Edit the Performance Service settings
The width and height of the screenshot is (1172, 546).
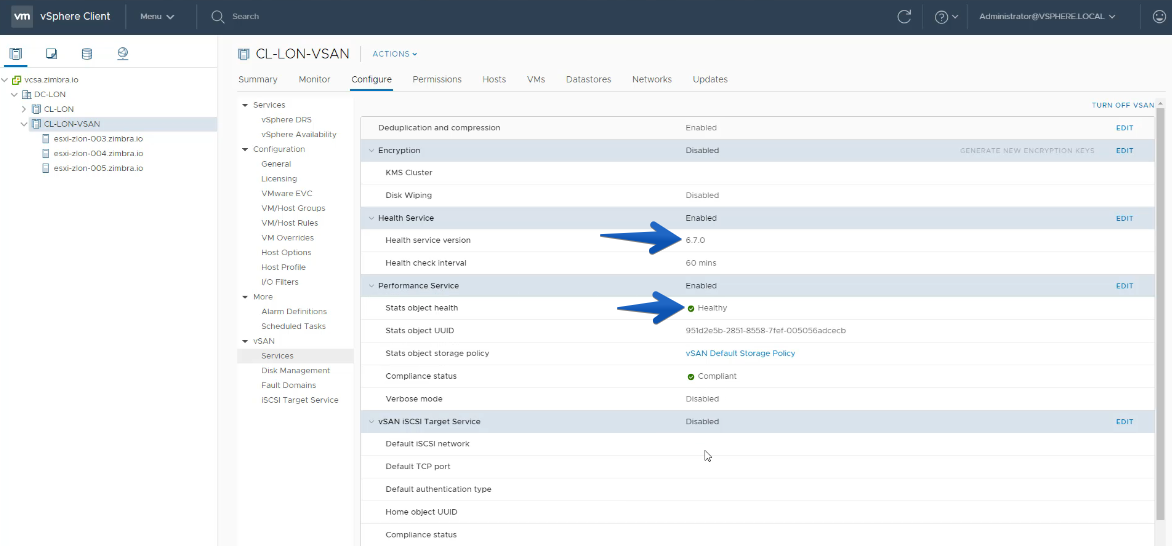point(1124,286)
